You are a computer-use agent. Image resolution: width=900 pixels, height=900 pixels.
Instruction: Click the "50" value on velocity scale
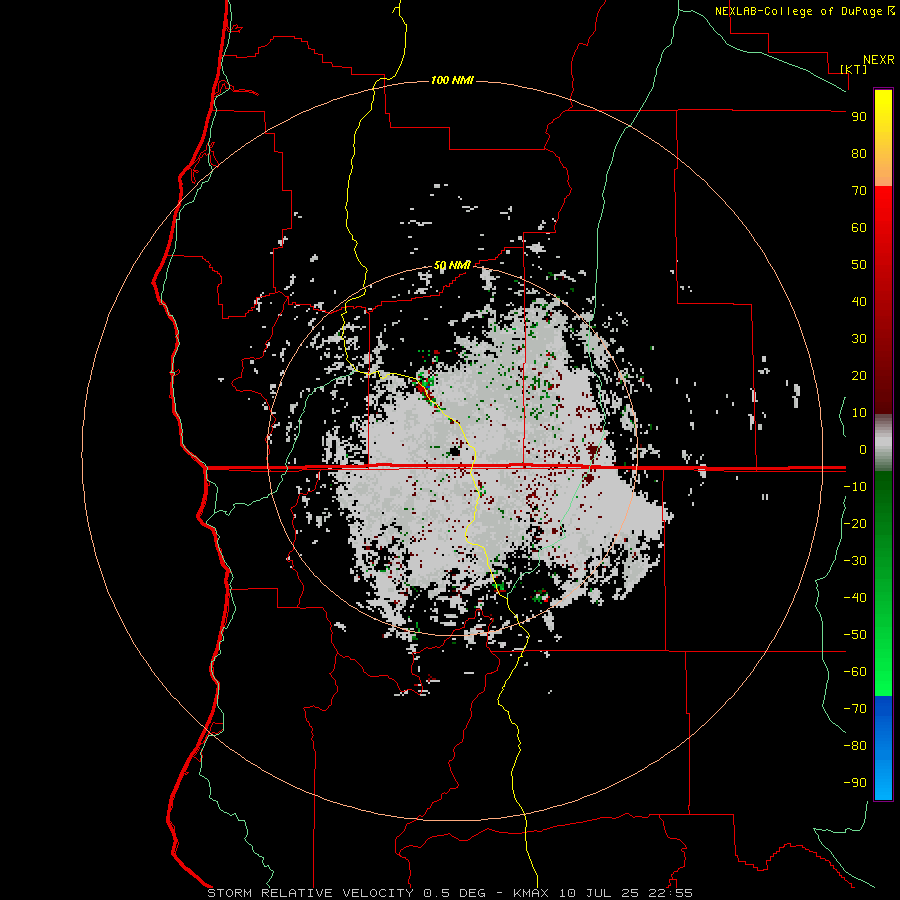pyautogui.click(x=859, y=265)
